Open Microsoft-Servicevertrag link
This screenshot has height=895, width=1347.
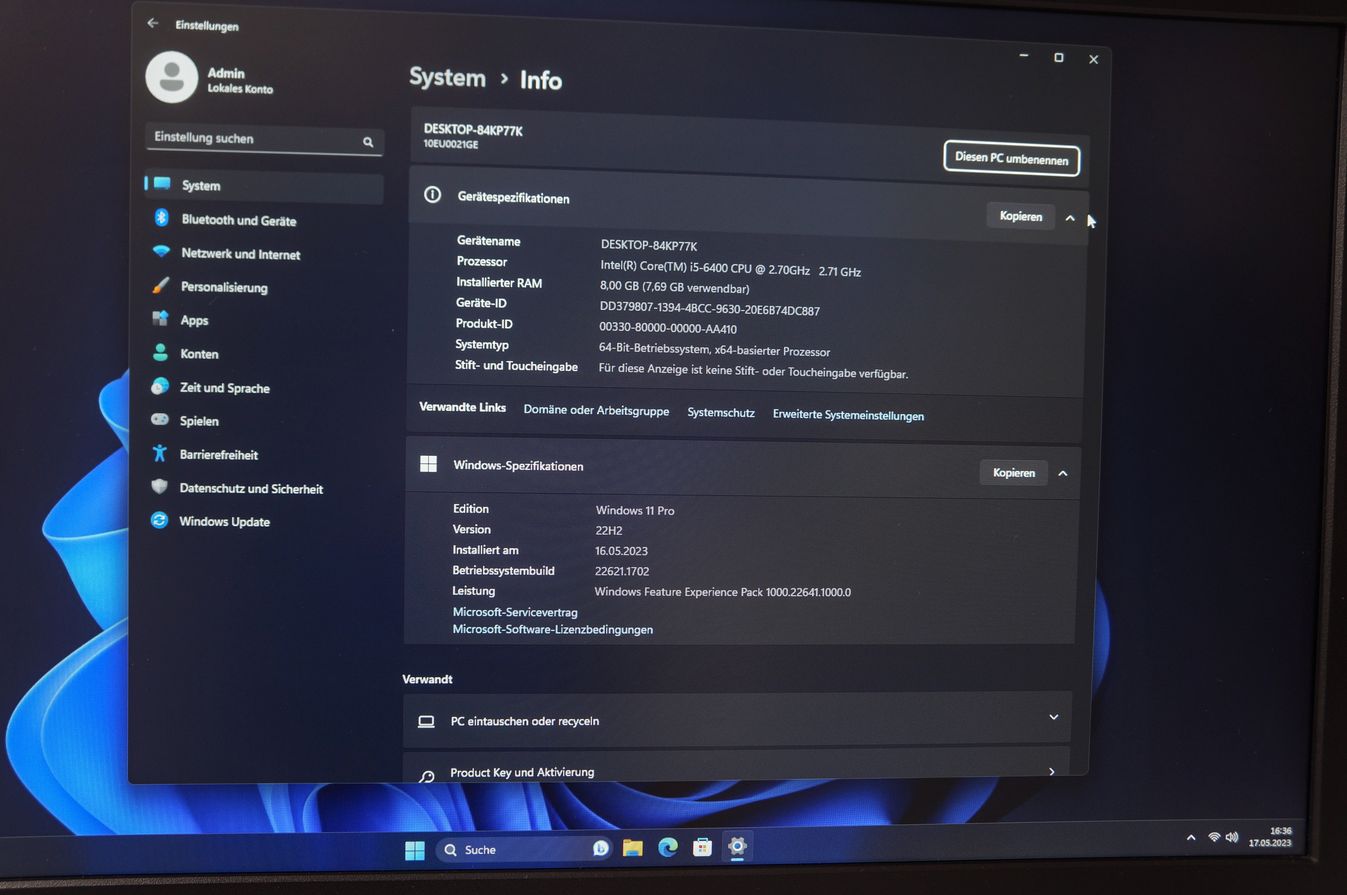(x=515, y=612)
